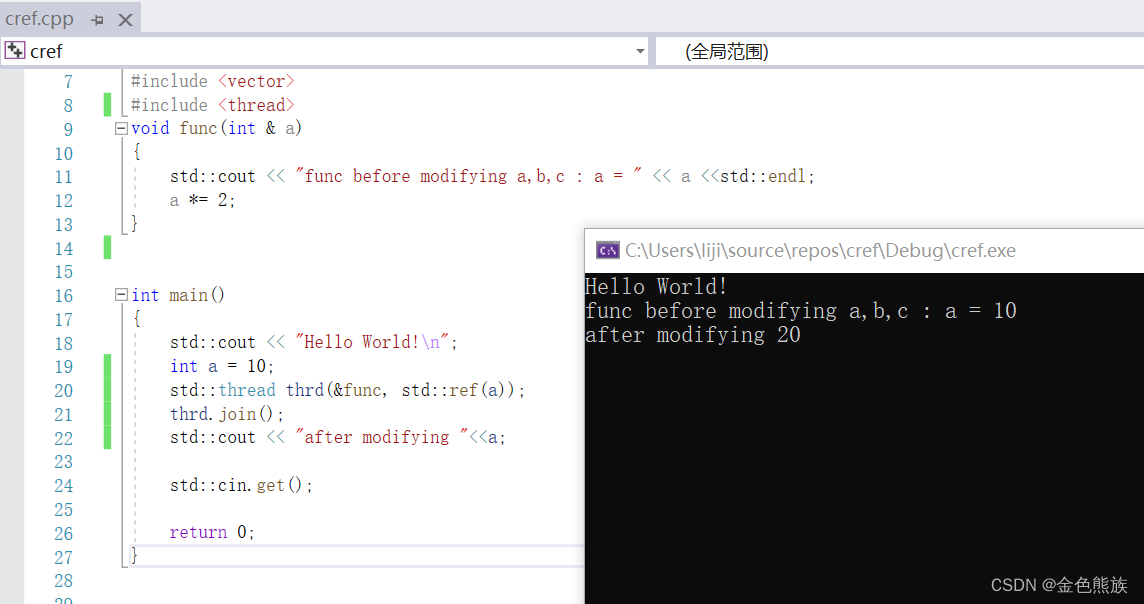This screenshot has height=604, width=1144.
Task: Close the cref.cpp tab
Action: click(124, 18)
